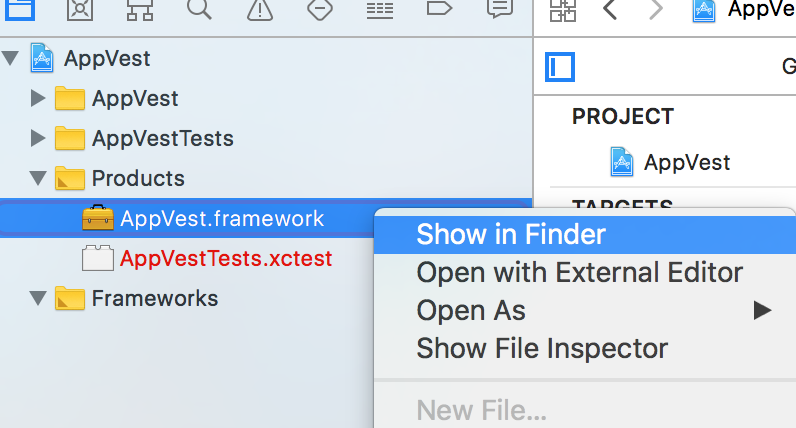Go back with the left chevron
Screen dimensions: 796x428
pyautogui.click(x=610, y=9)
